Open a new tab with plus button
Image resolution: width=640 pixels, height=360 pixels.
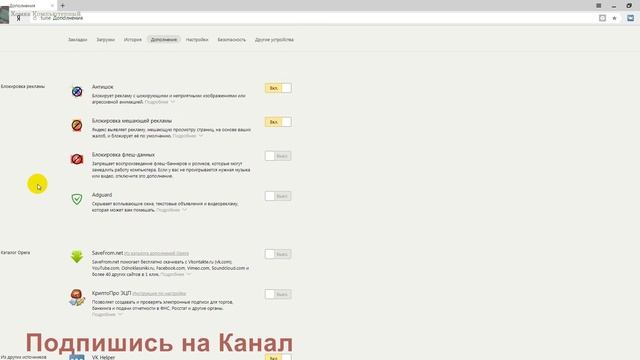pos(62,6)
